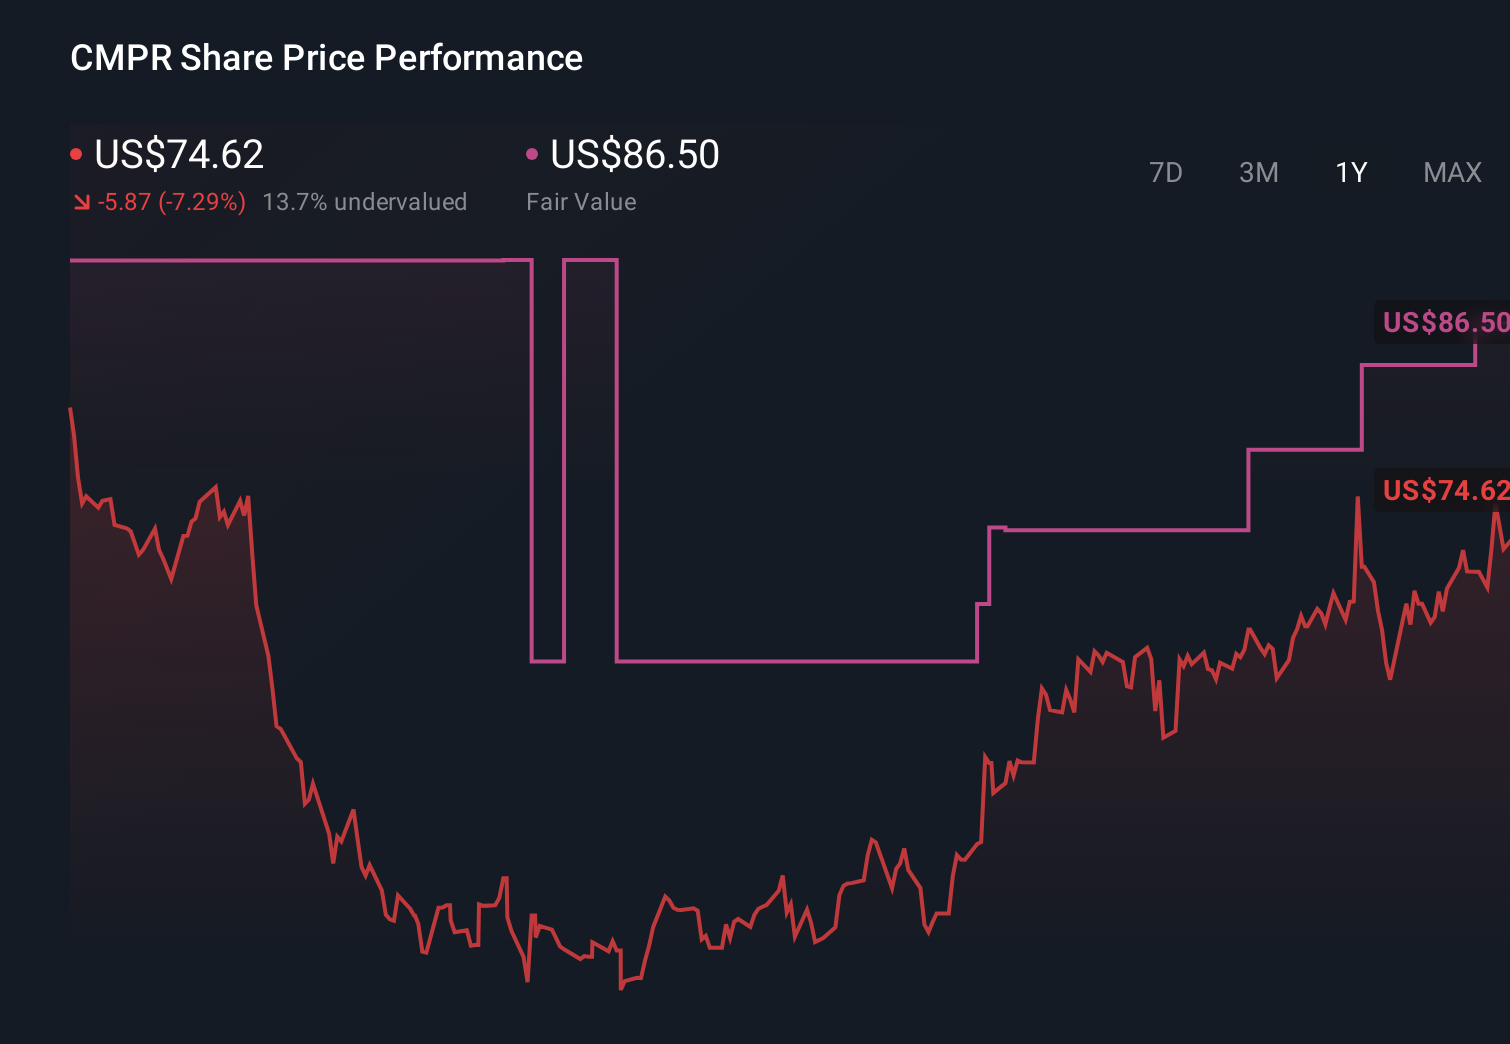
Task: Click the red share price legend dot
Action: click(x=75, y=153)
